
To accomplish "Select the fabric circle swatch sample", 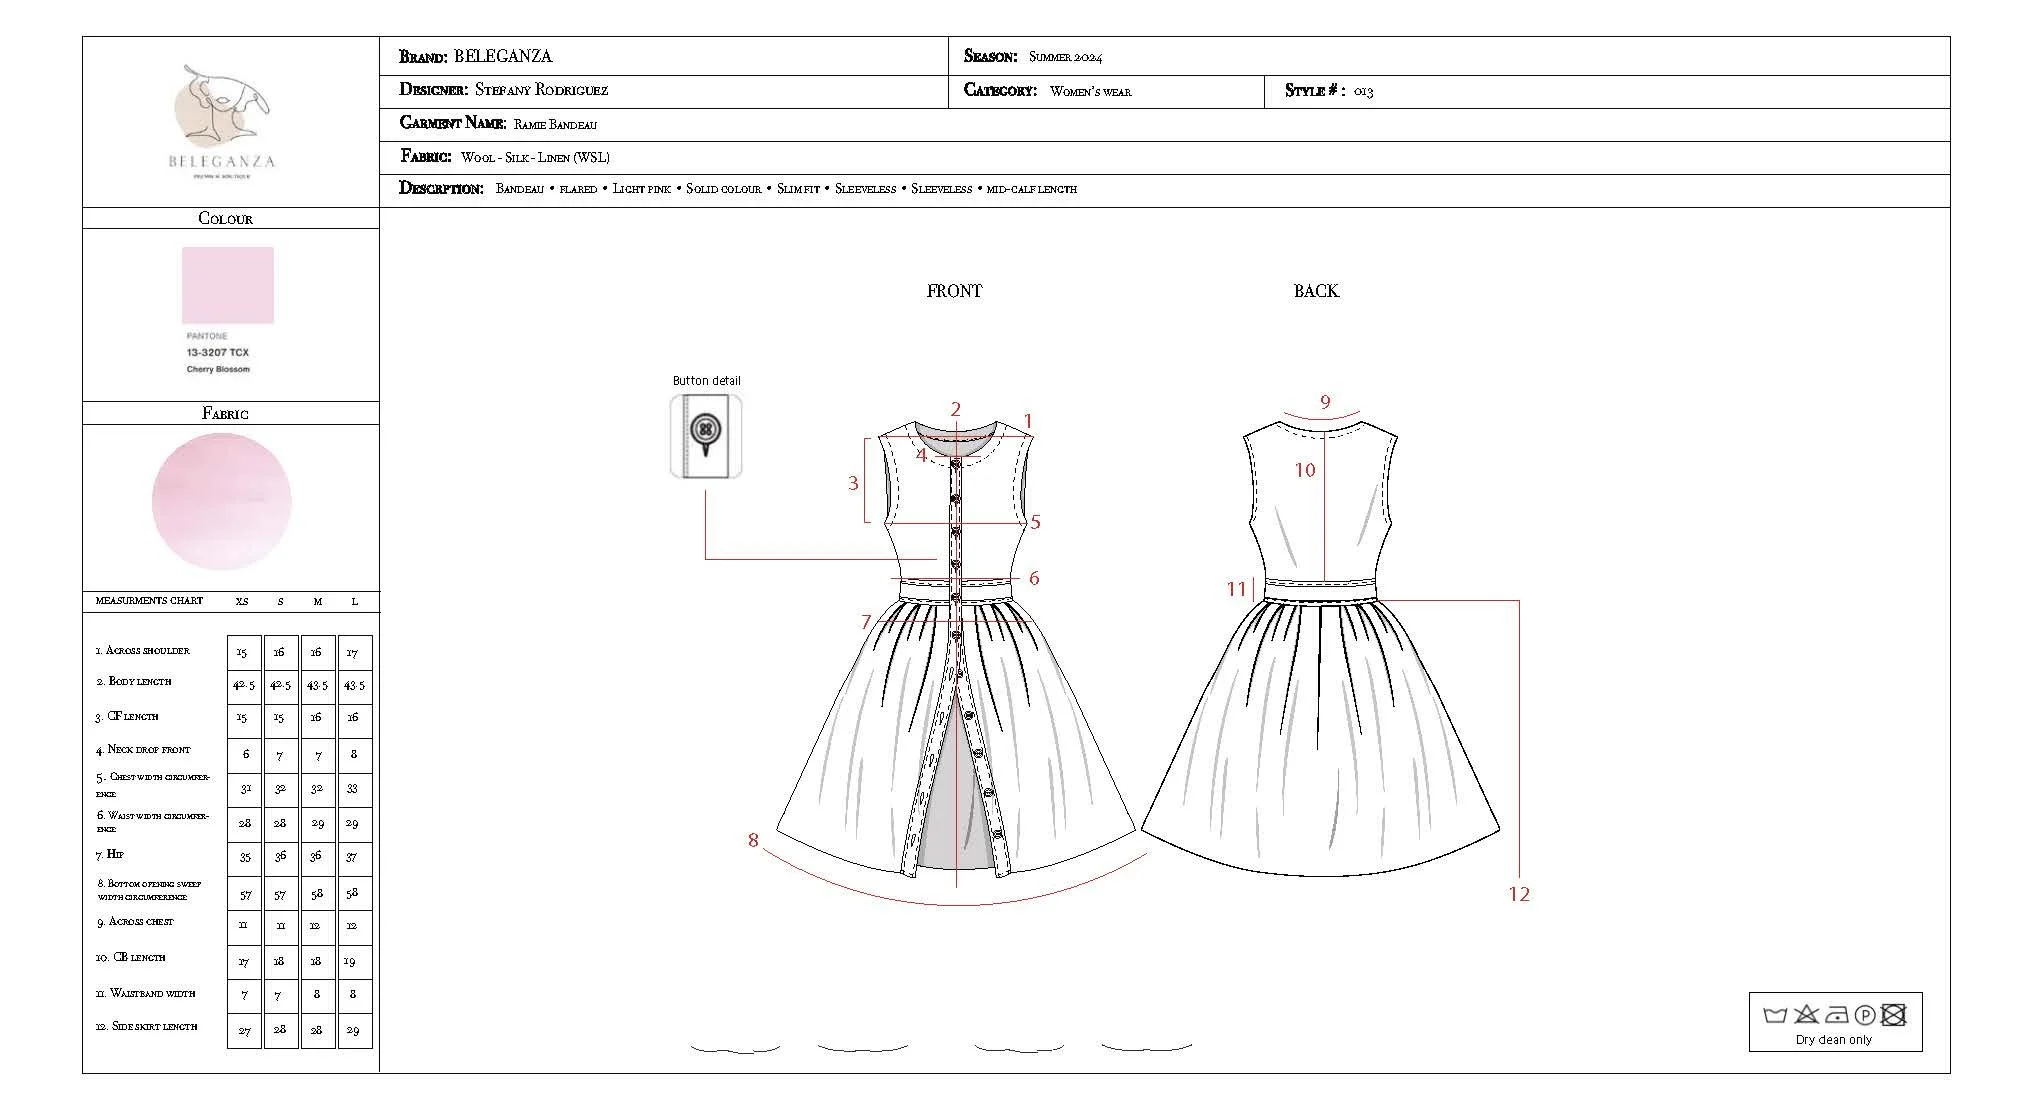I will pos(225,502).
